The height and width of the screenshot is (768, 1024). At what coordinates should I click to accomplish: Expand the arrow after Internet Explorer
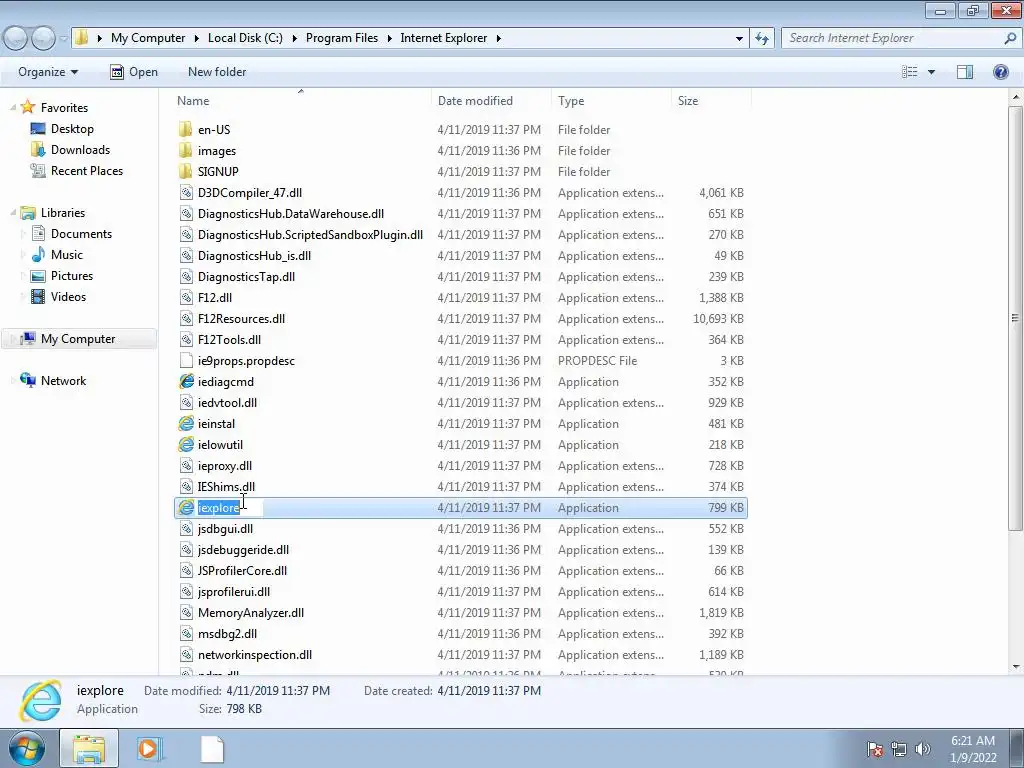click(498, 39)
